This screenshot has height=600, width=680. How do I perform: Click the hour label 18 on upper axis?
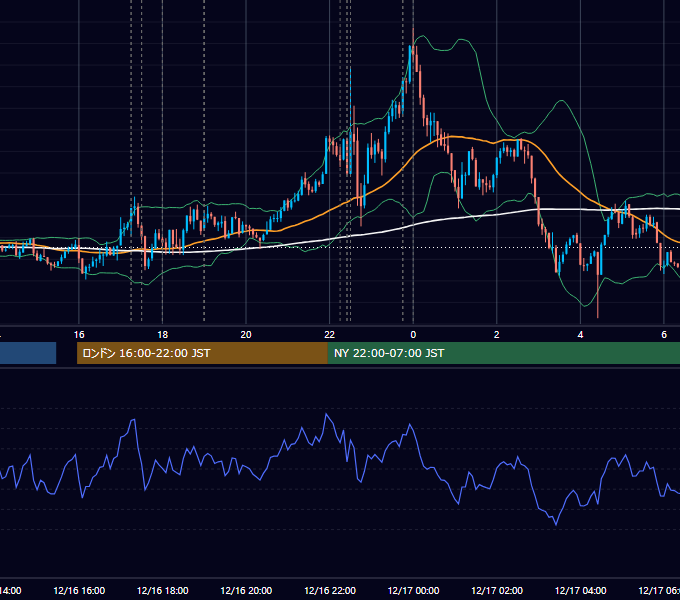[x=163, y=335]
